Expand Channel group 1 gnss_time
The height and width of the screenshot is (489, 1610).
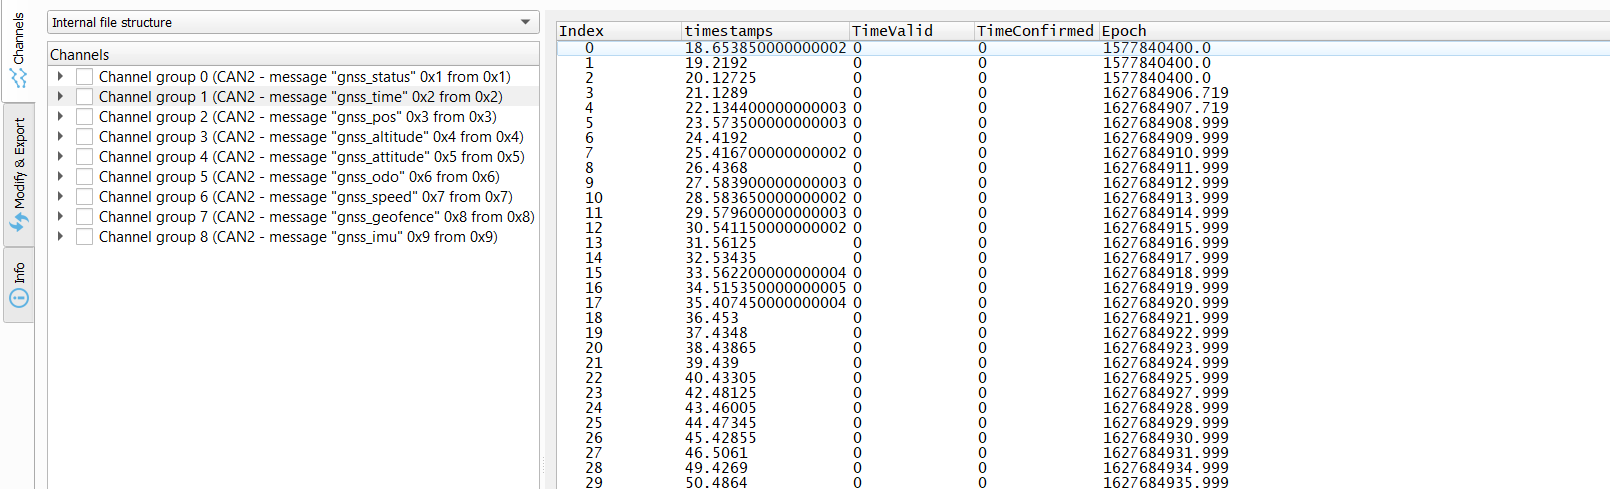(60, 97)
